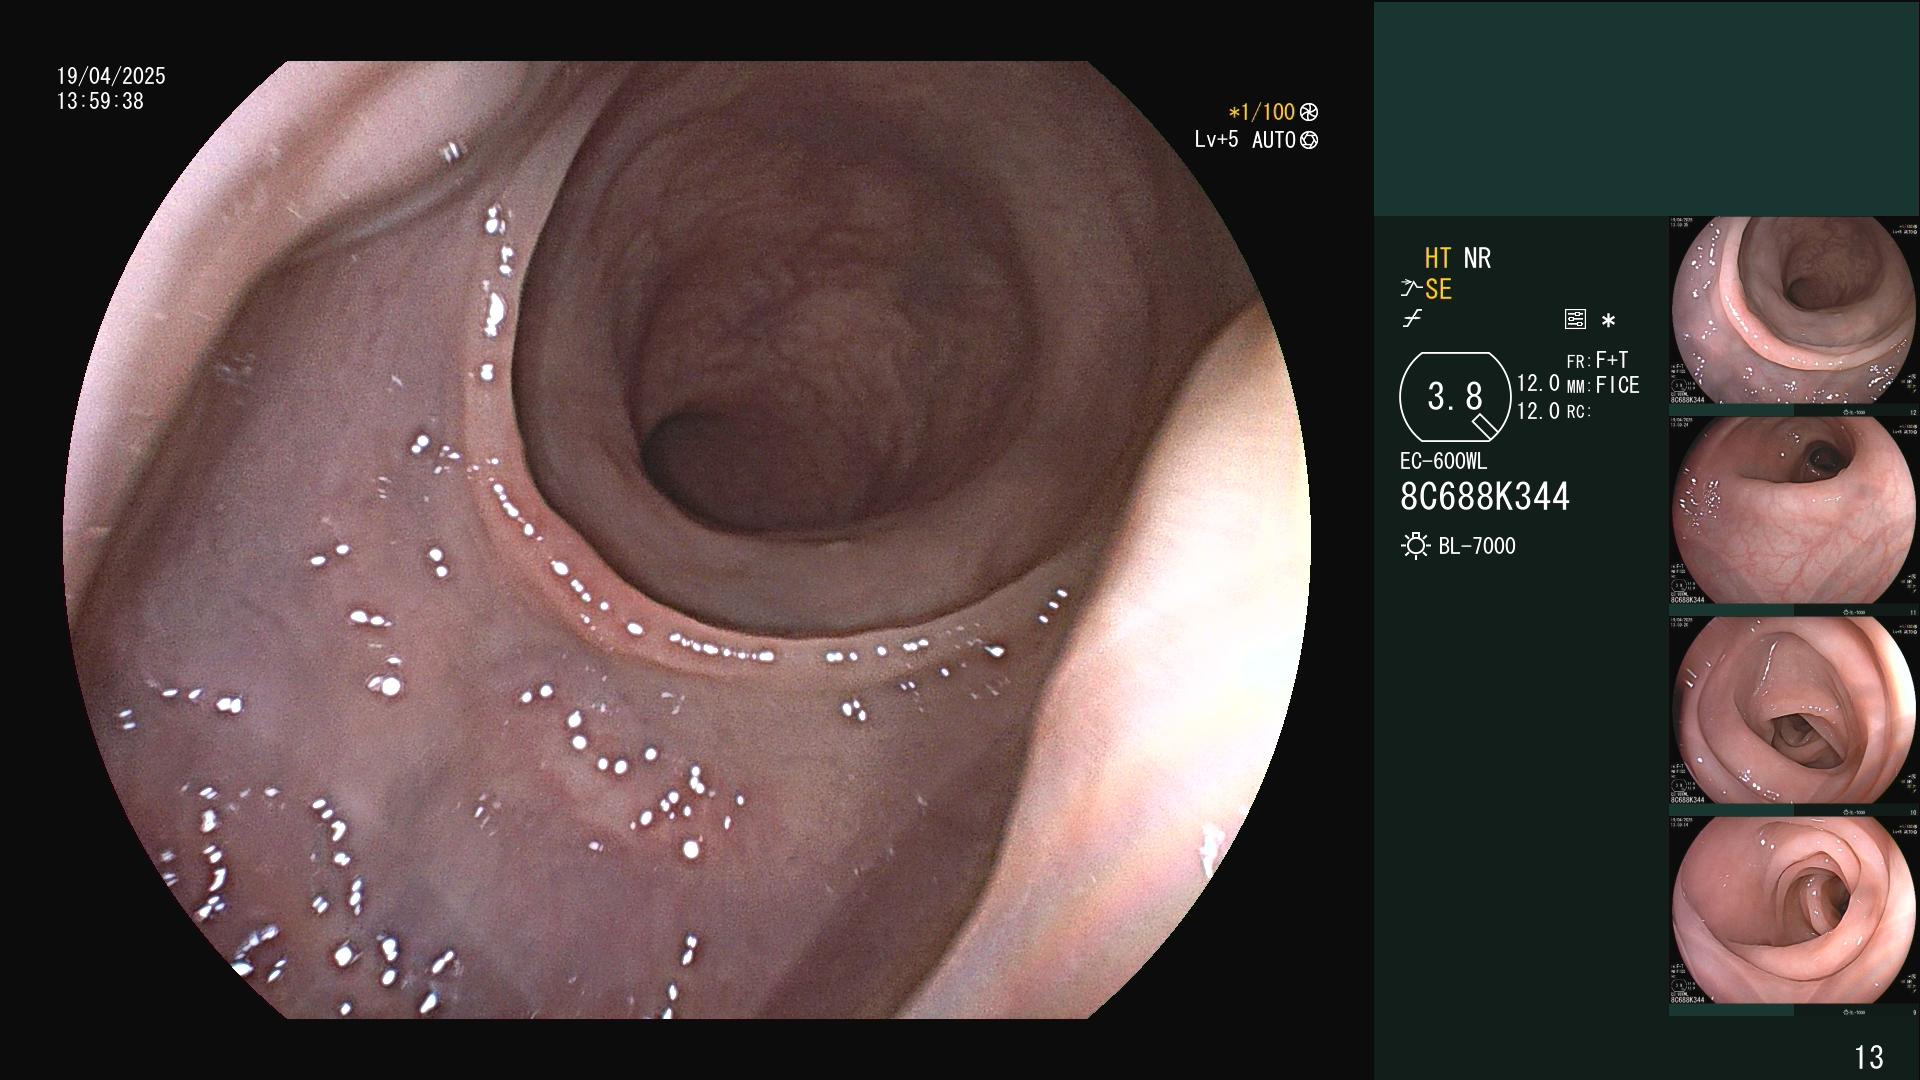Click the date 19/04/2025

111,76
